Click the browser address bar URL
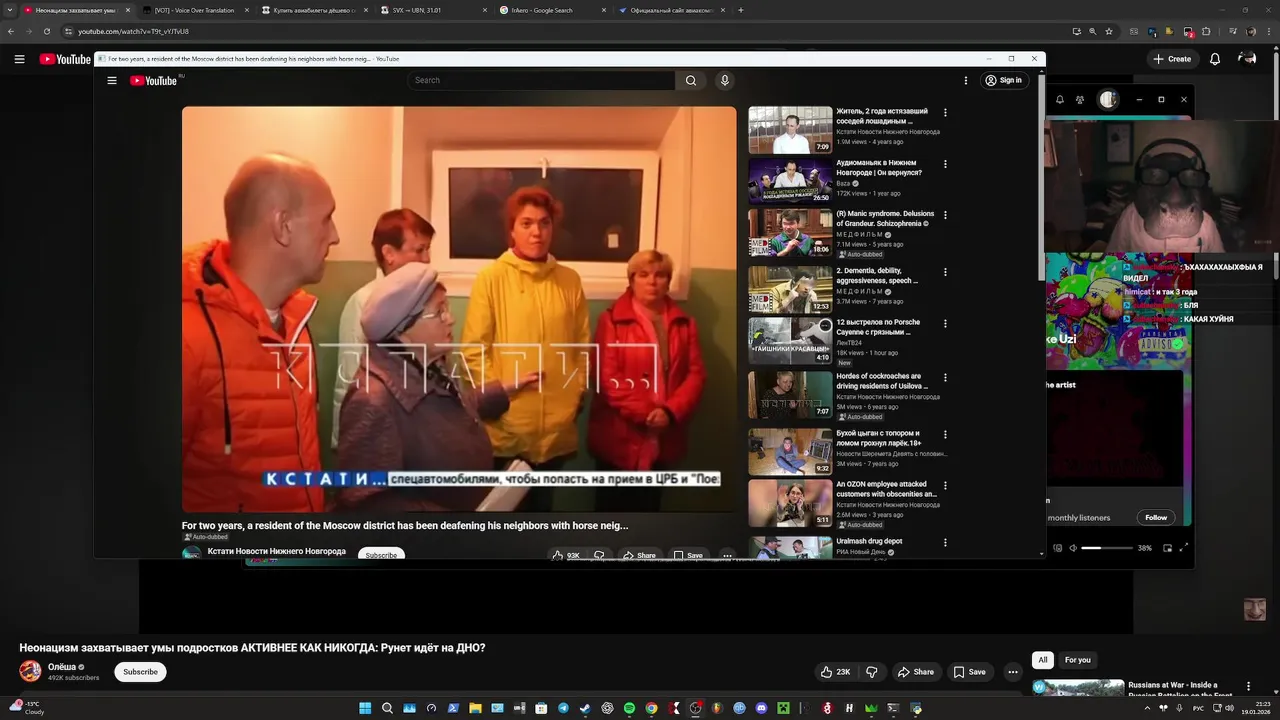 coord(133,31)
